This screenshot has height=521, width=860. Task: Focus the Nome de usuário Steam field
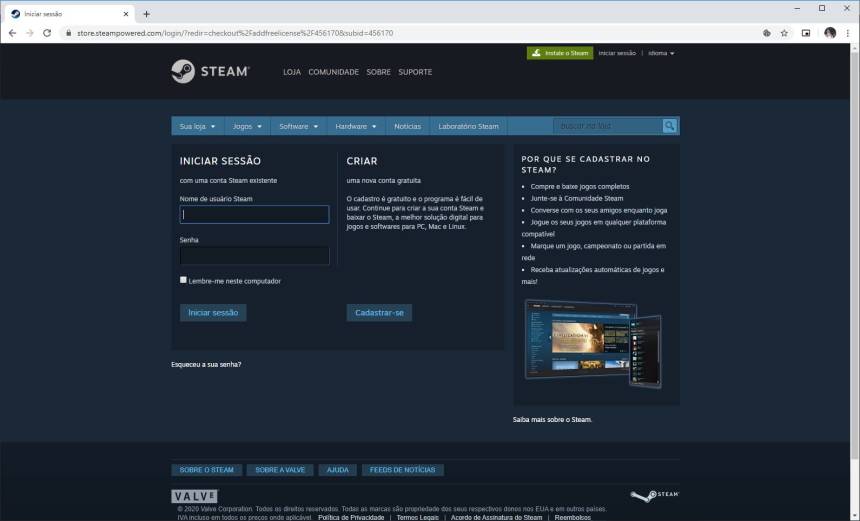pos(254,214)
